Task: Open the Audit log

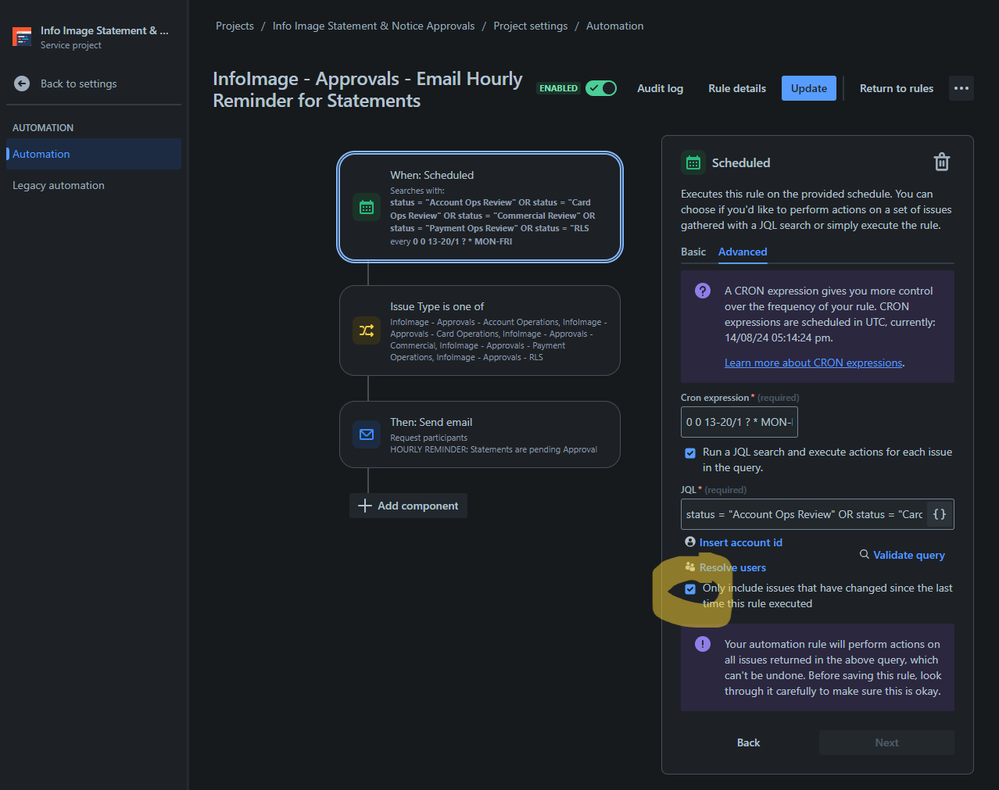Action: (x=660, y=89)
